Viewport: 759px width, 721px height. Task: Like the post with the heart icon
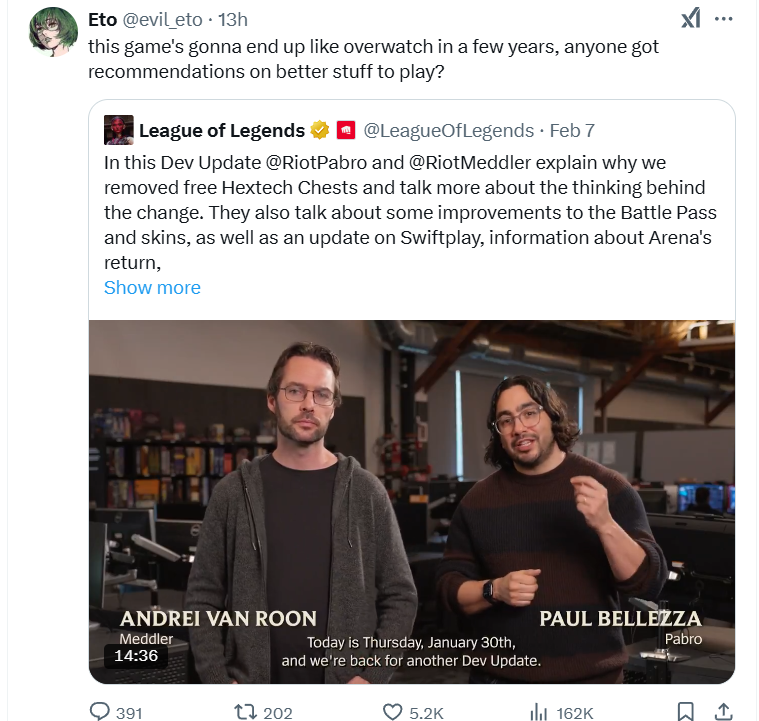click(x=393, y=712)
